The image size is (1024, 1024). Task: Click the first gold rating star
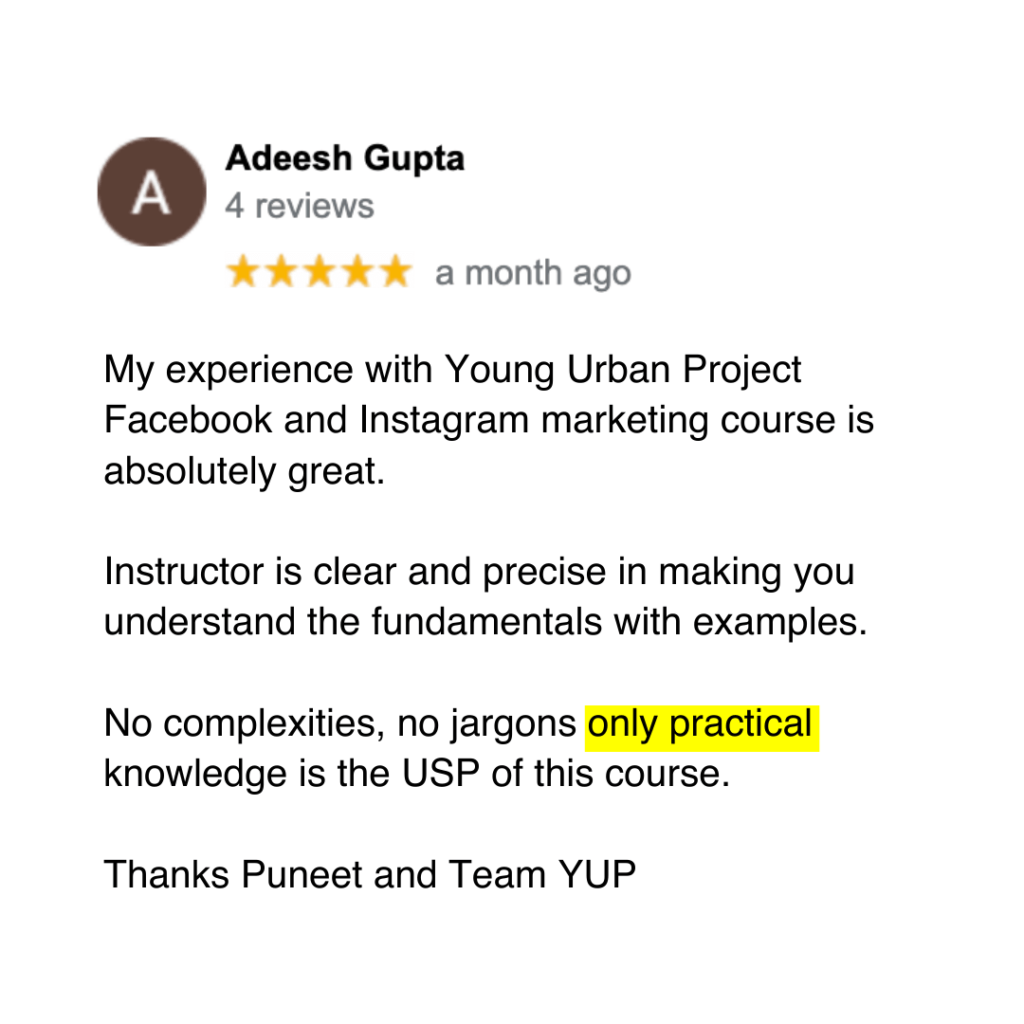click(x=243, y=272)
